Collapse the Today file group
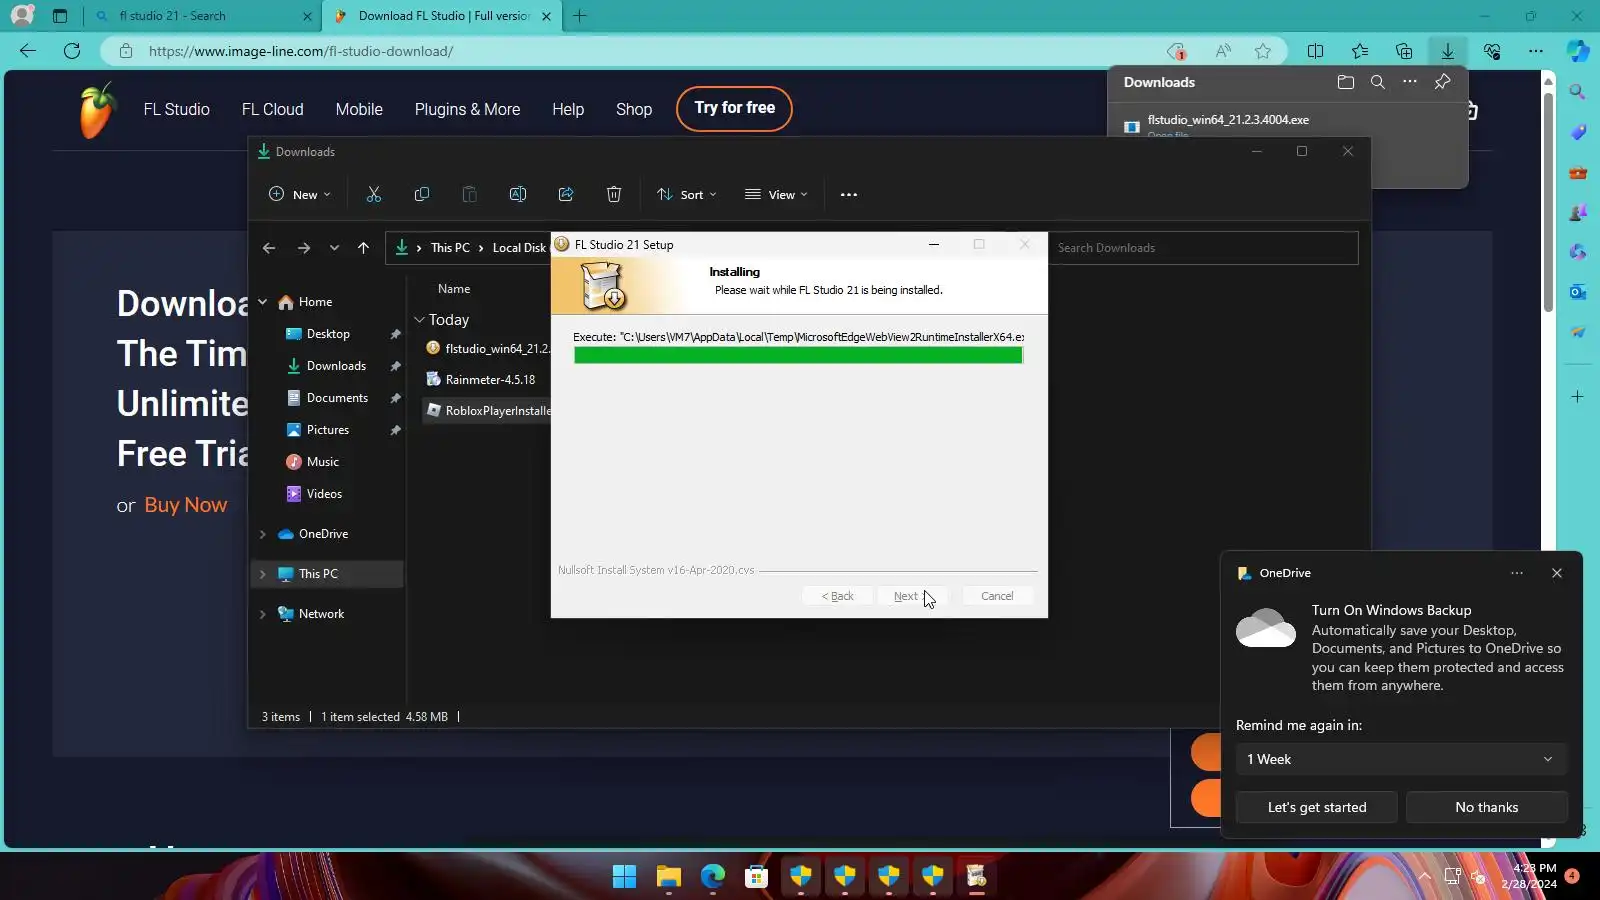1600x900 pixels. 419,320
